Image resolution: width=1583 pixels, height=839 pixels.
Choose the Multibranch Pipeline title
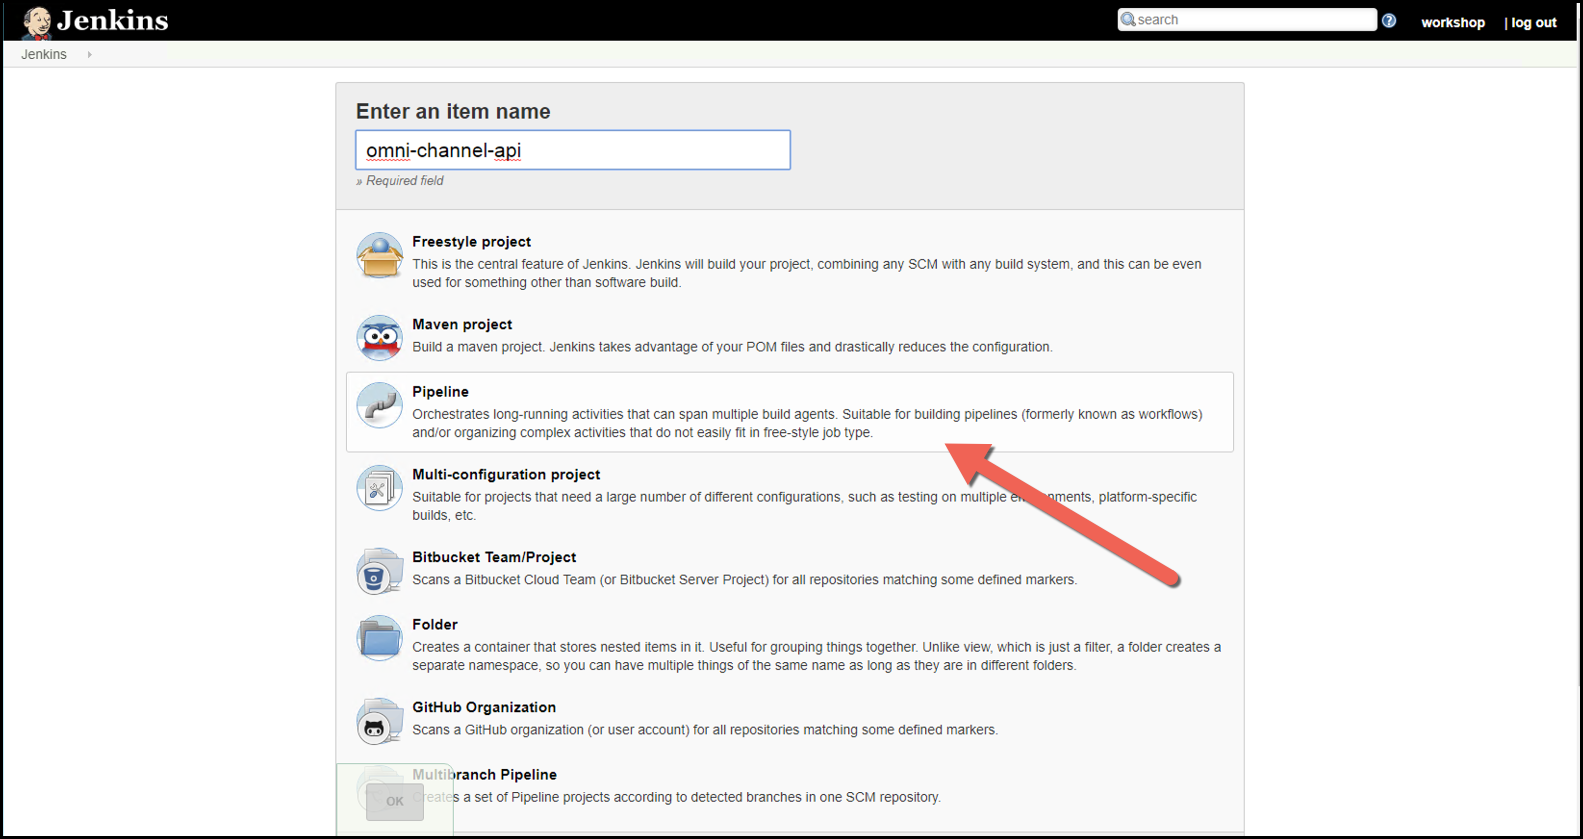click(484, 775)
